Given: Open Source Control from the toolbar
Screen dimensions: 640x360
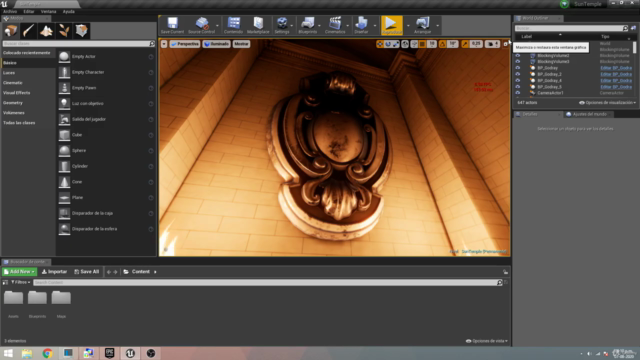Looking at the screenshot, I should (x=201, y=25).
